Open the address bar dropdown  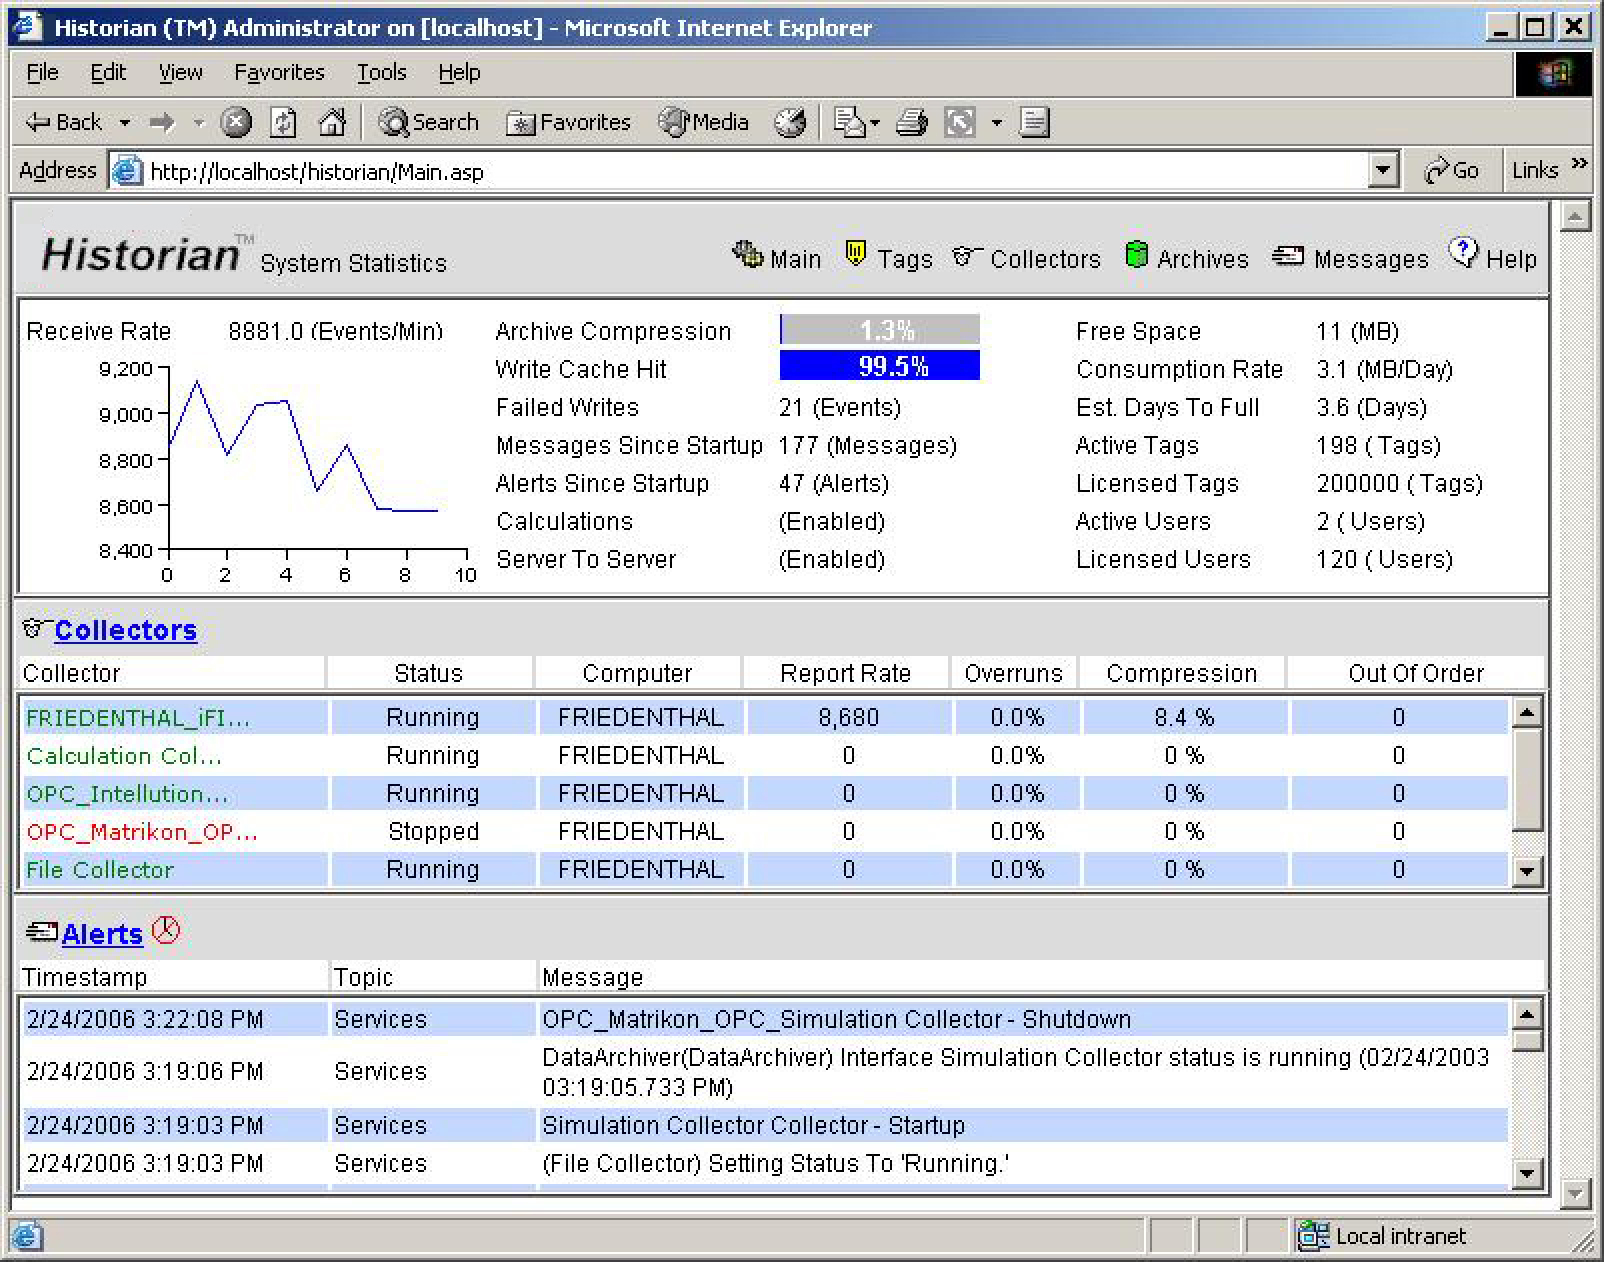[x=1382, y=171]
